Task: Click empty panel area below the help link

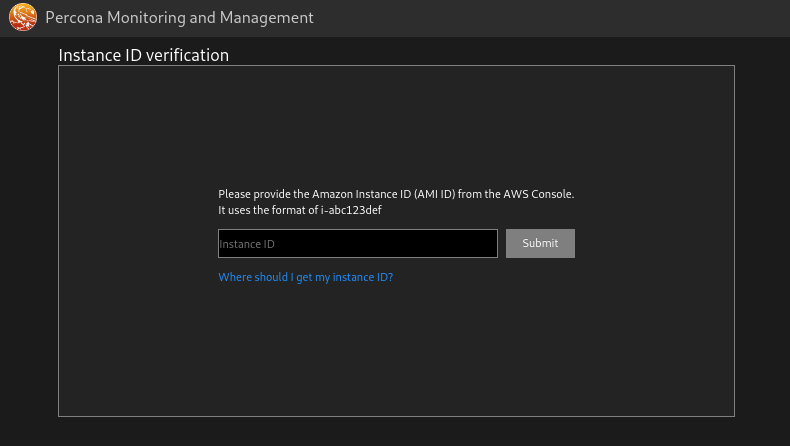Action: (396, 350)
